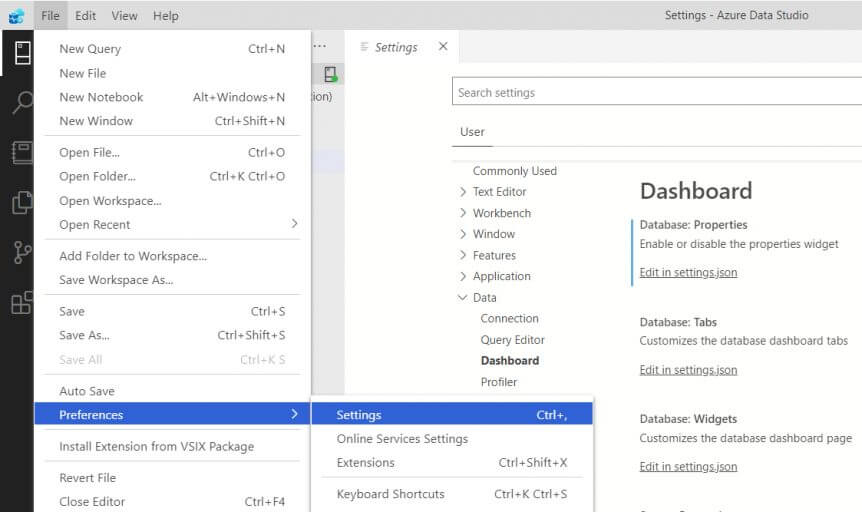Image resolution: width=862 pixels, height=512 pixels.
Task: Choose New Notebook menu entry
Action: click(172, 97)
